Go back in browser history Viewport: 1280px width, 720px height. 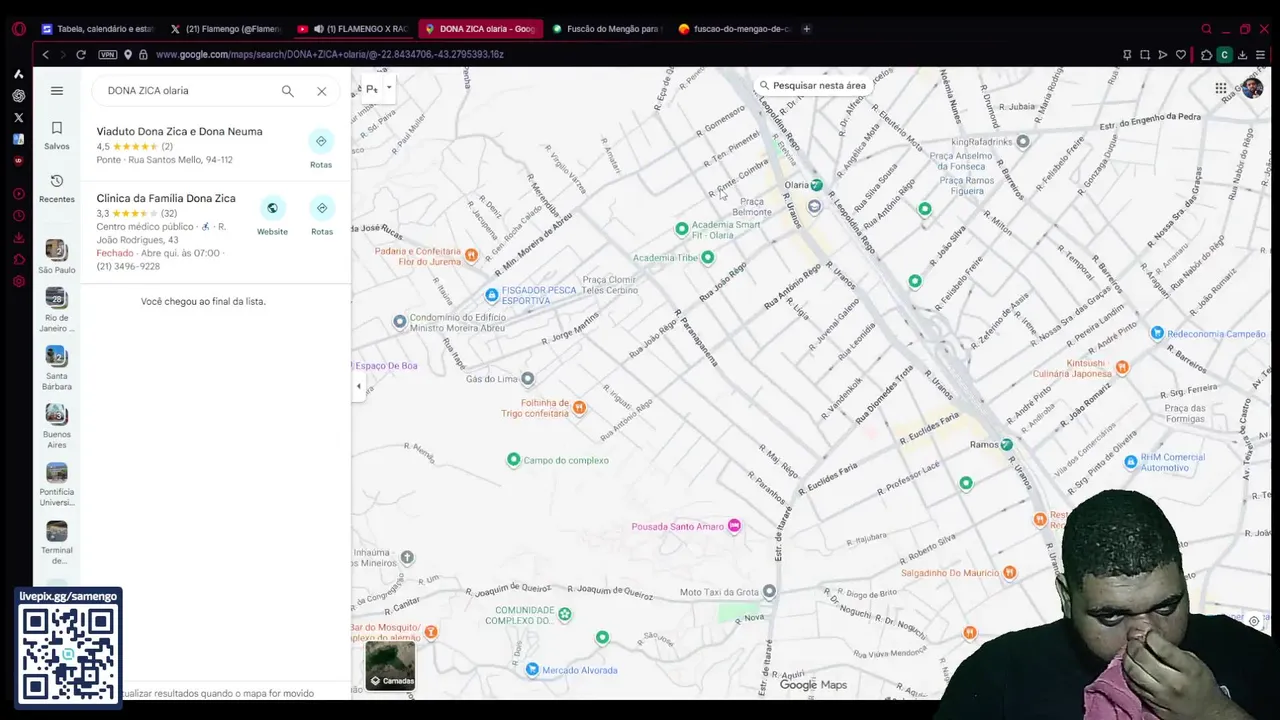click(45, 55)
